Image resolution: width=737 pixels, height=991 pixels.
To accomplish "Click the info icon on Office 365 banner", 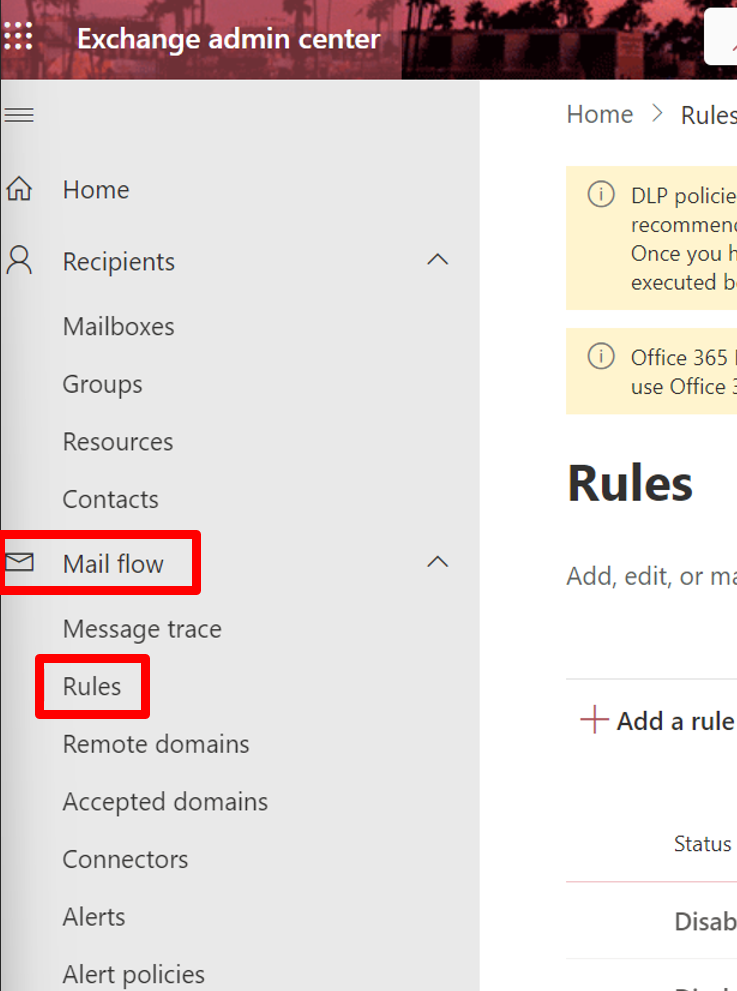I will [600, 355].
